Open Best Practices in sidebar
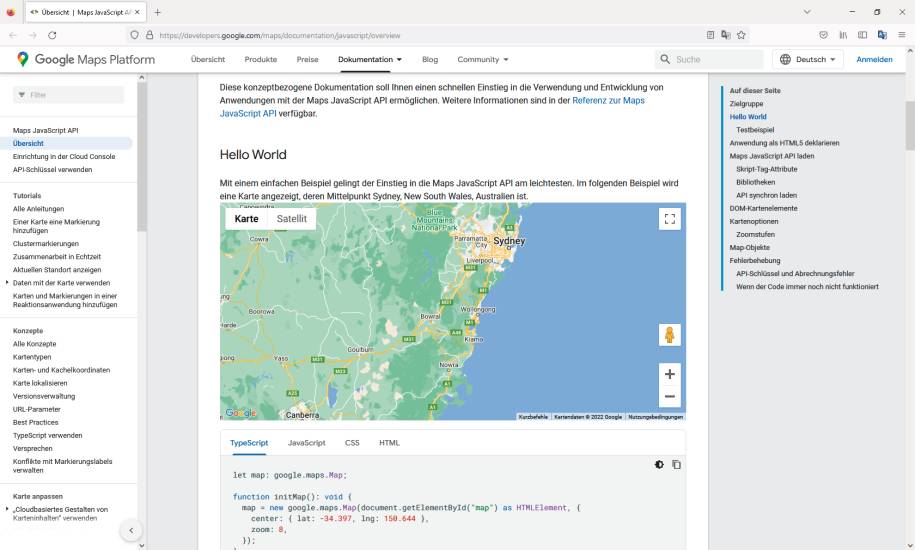Screen dimensions: 915x550 tap(36, 422)
